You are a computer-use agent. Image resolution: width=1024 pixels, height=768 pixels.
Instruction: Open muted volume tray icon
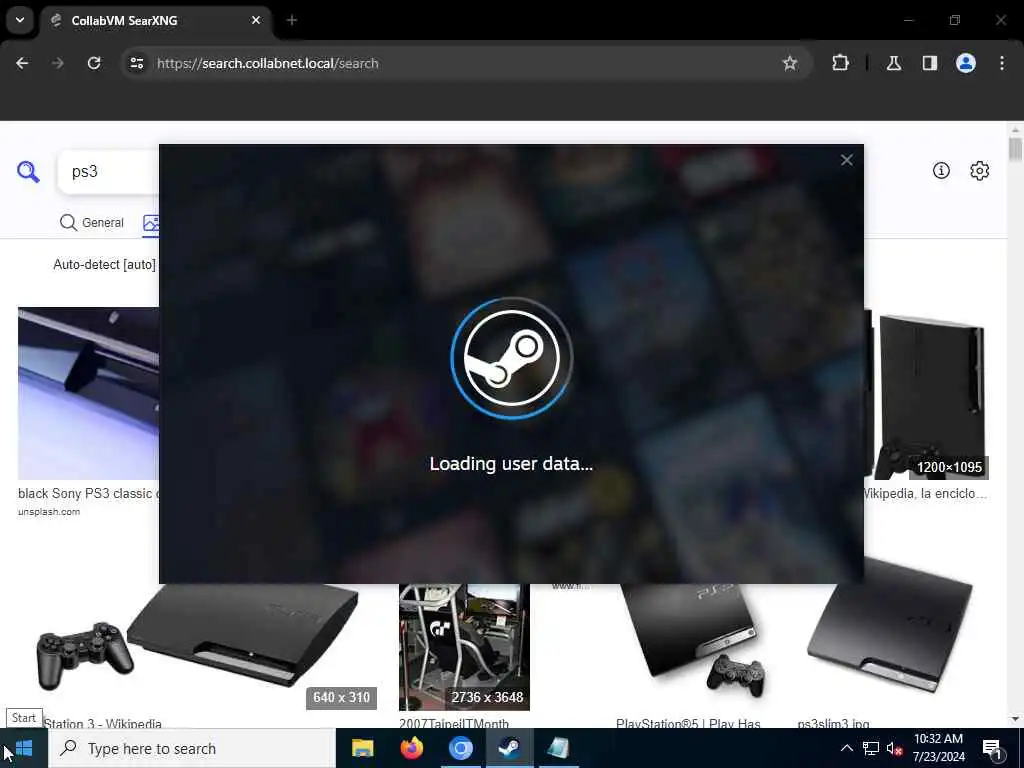coord(895,748)
